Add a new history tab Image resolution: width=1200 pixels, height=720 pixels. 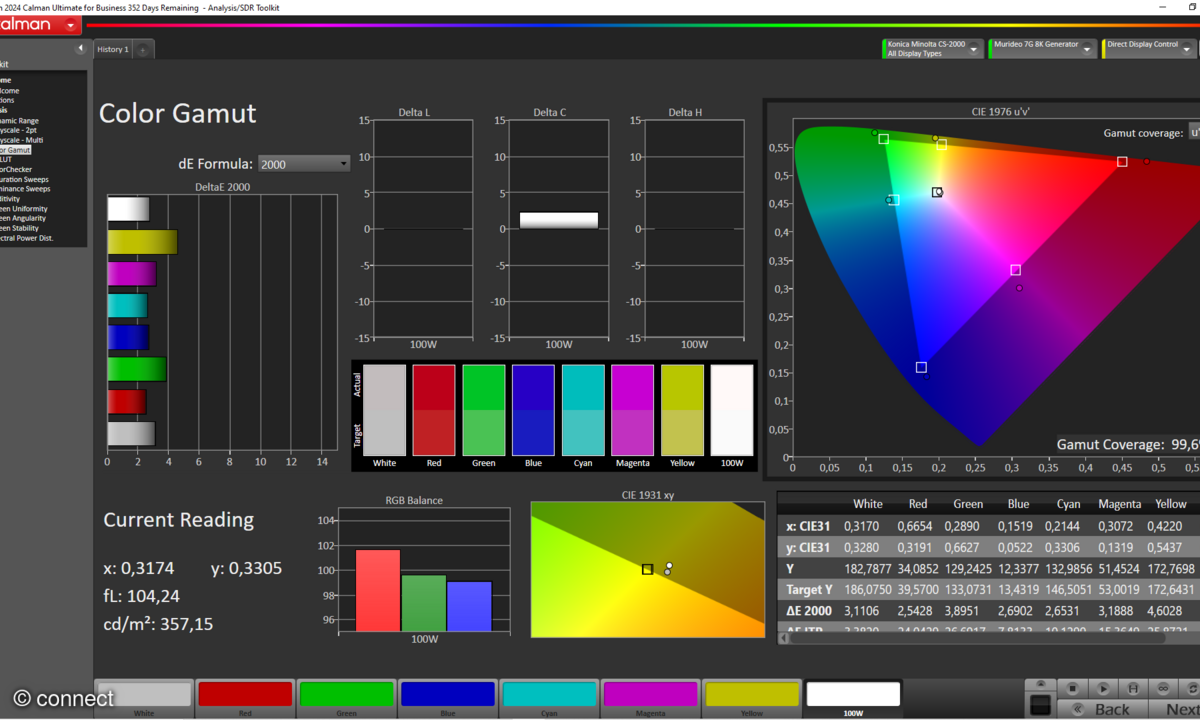pos(143,50)
